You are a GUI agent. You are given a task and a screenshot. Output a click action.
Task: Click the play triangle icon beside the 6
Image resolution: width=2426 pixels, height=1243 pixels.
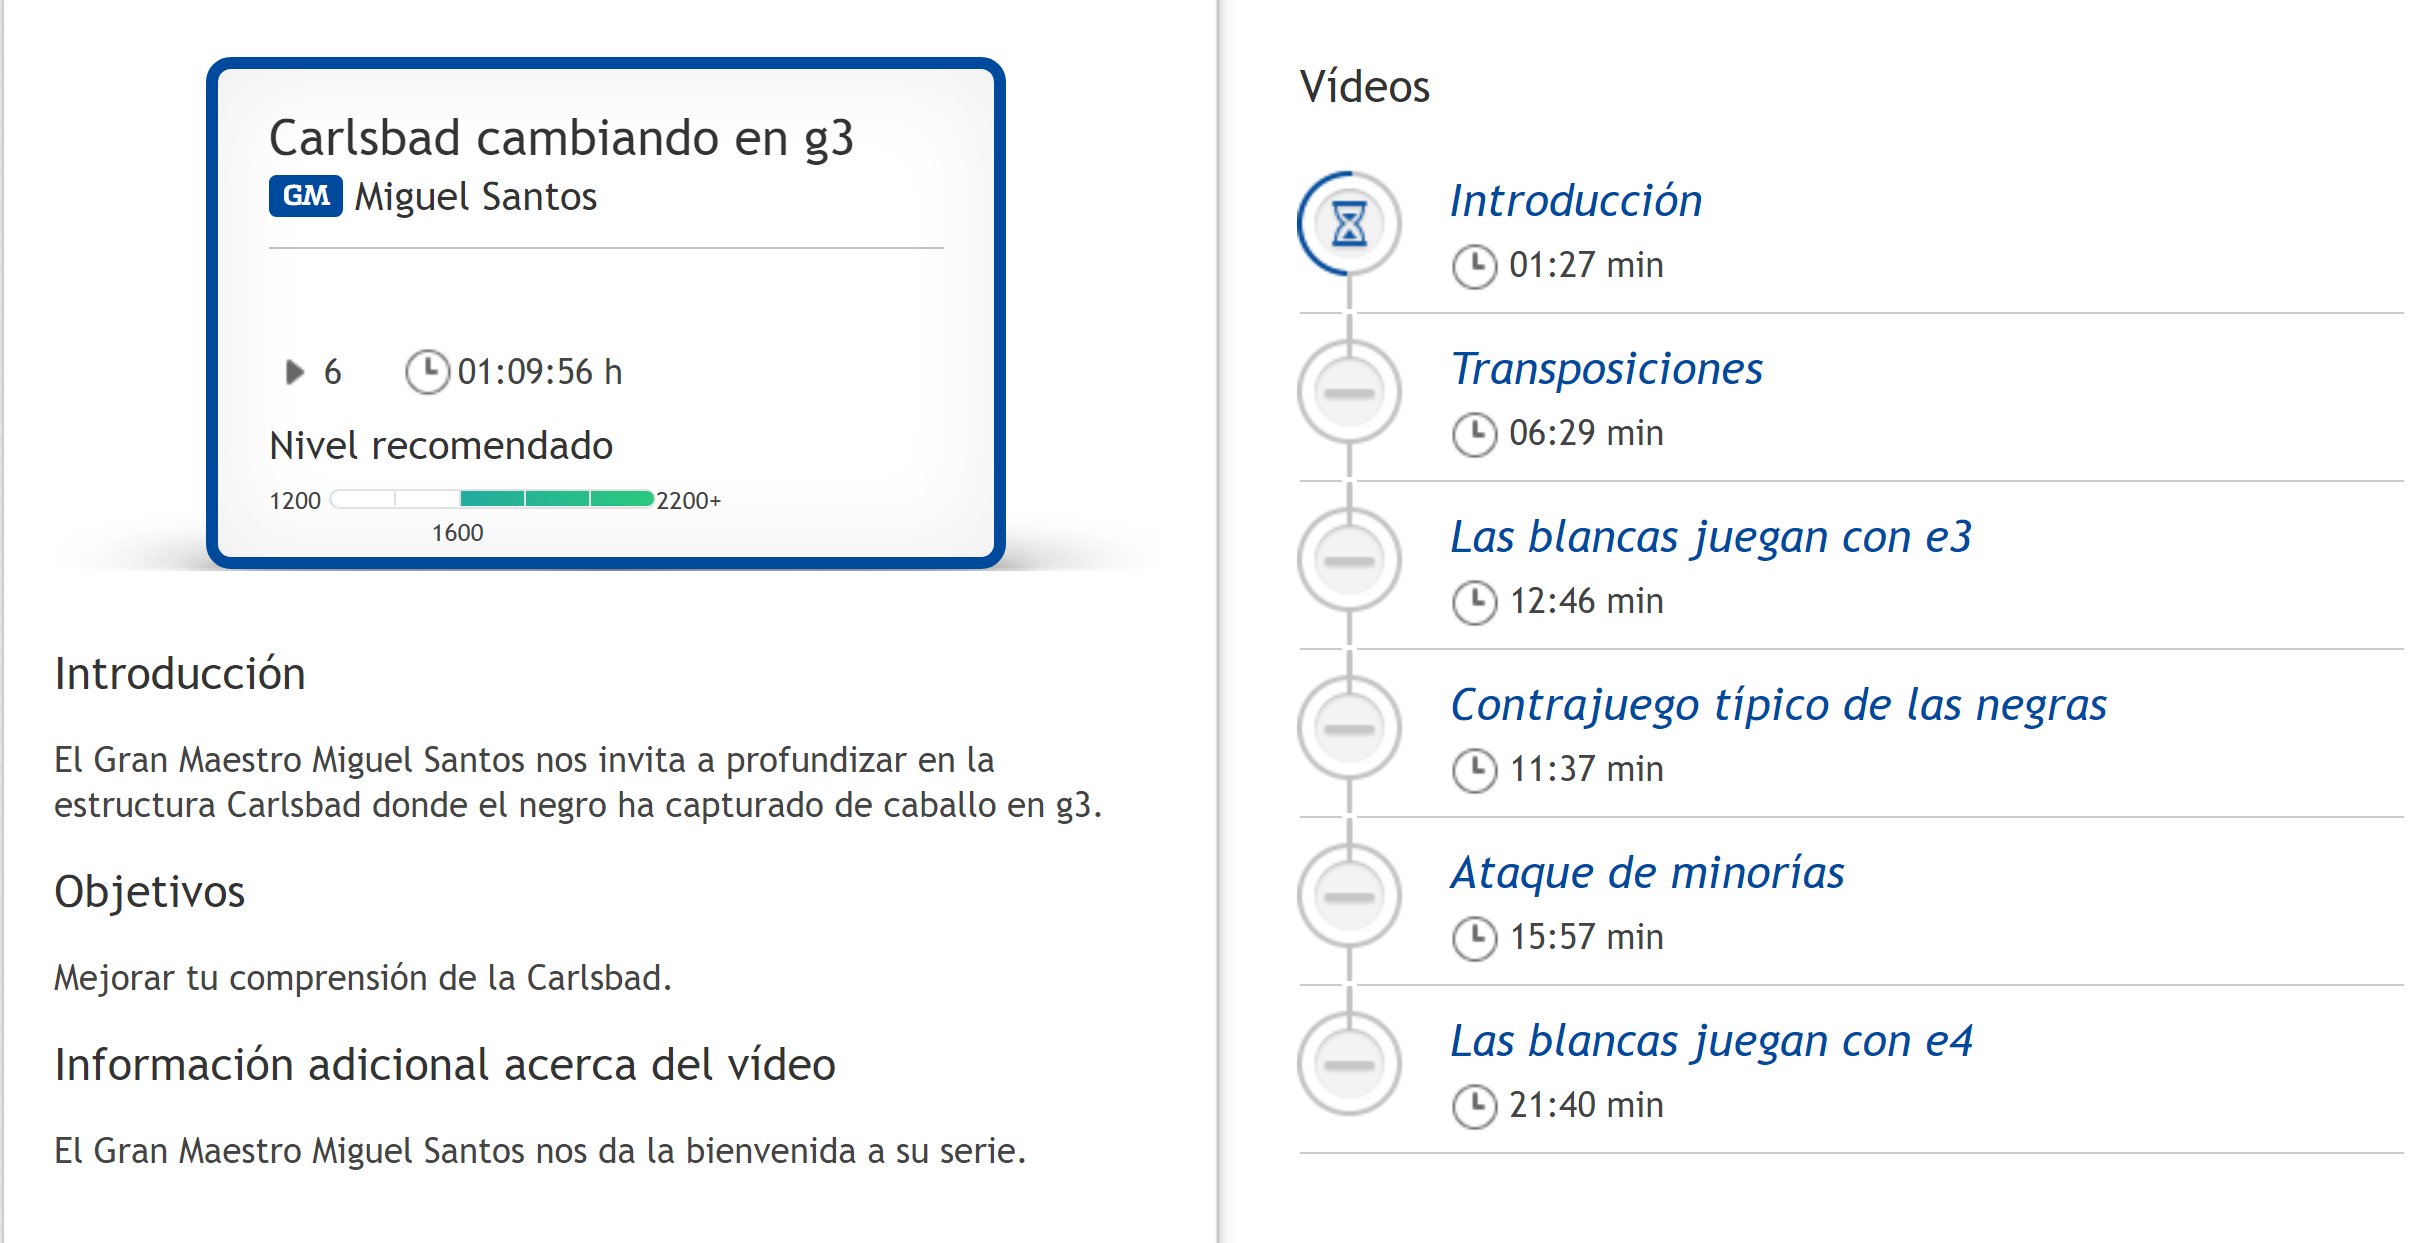point(294,372)
